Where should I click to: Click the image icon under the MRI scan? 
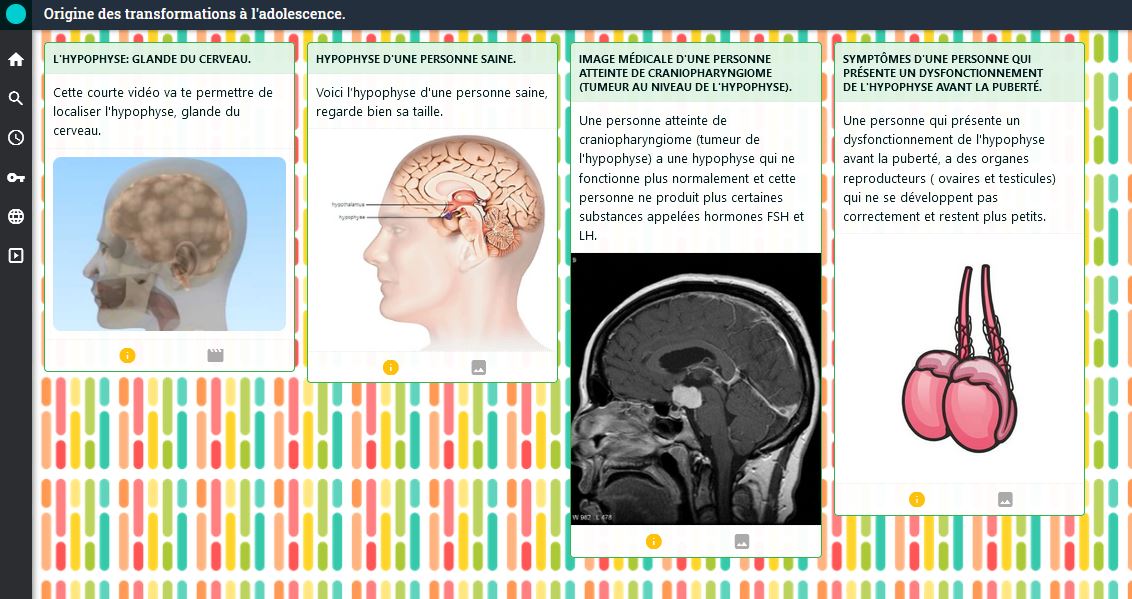point(741,541)
